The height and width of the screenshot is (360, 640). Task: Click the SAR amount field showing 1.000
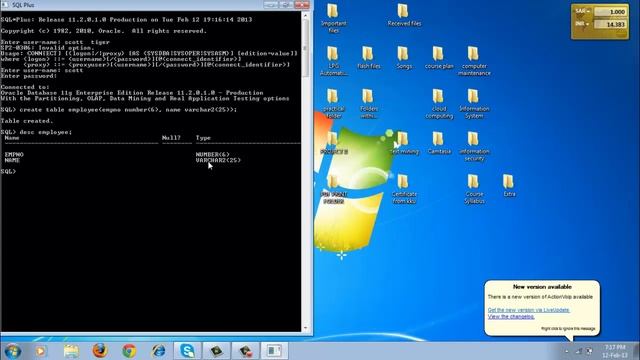tap(610, 12)
